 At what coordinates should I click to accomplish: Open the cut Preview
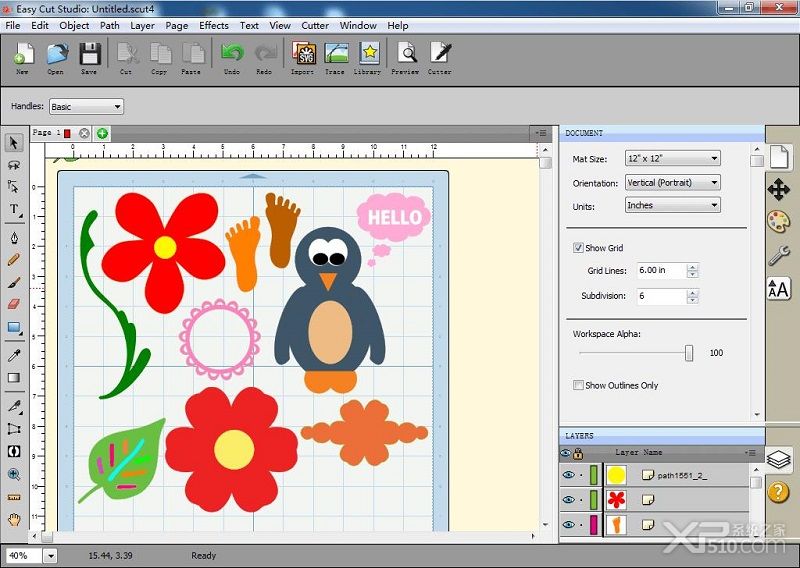[406, 58]
